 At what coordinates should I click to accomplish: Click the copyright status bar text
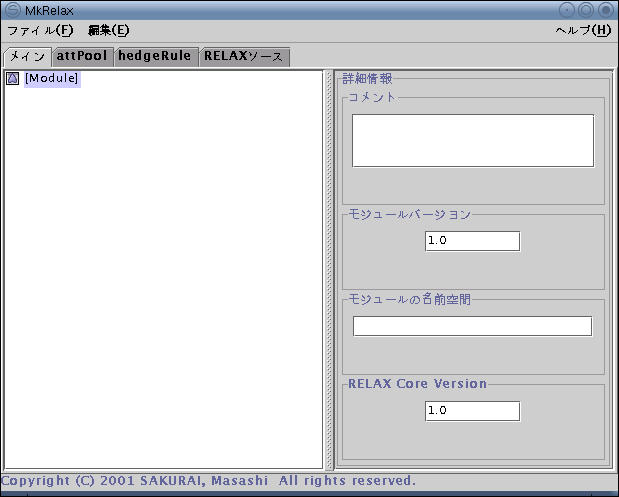click(x=208, y=481)
